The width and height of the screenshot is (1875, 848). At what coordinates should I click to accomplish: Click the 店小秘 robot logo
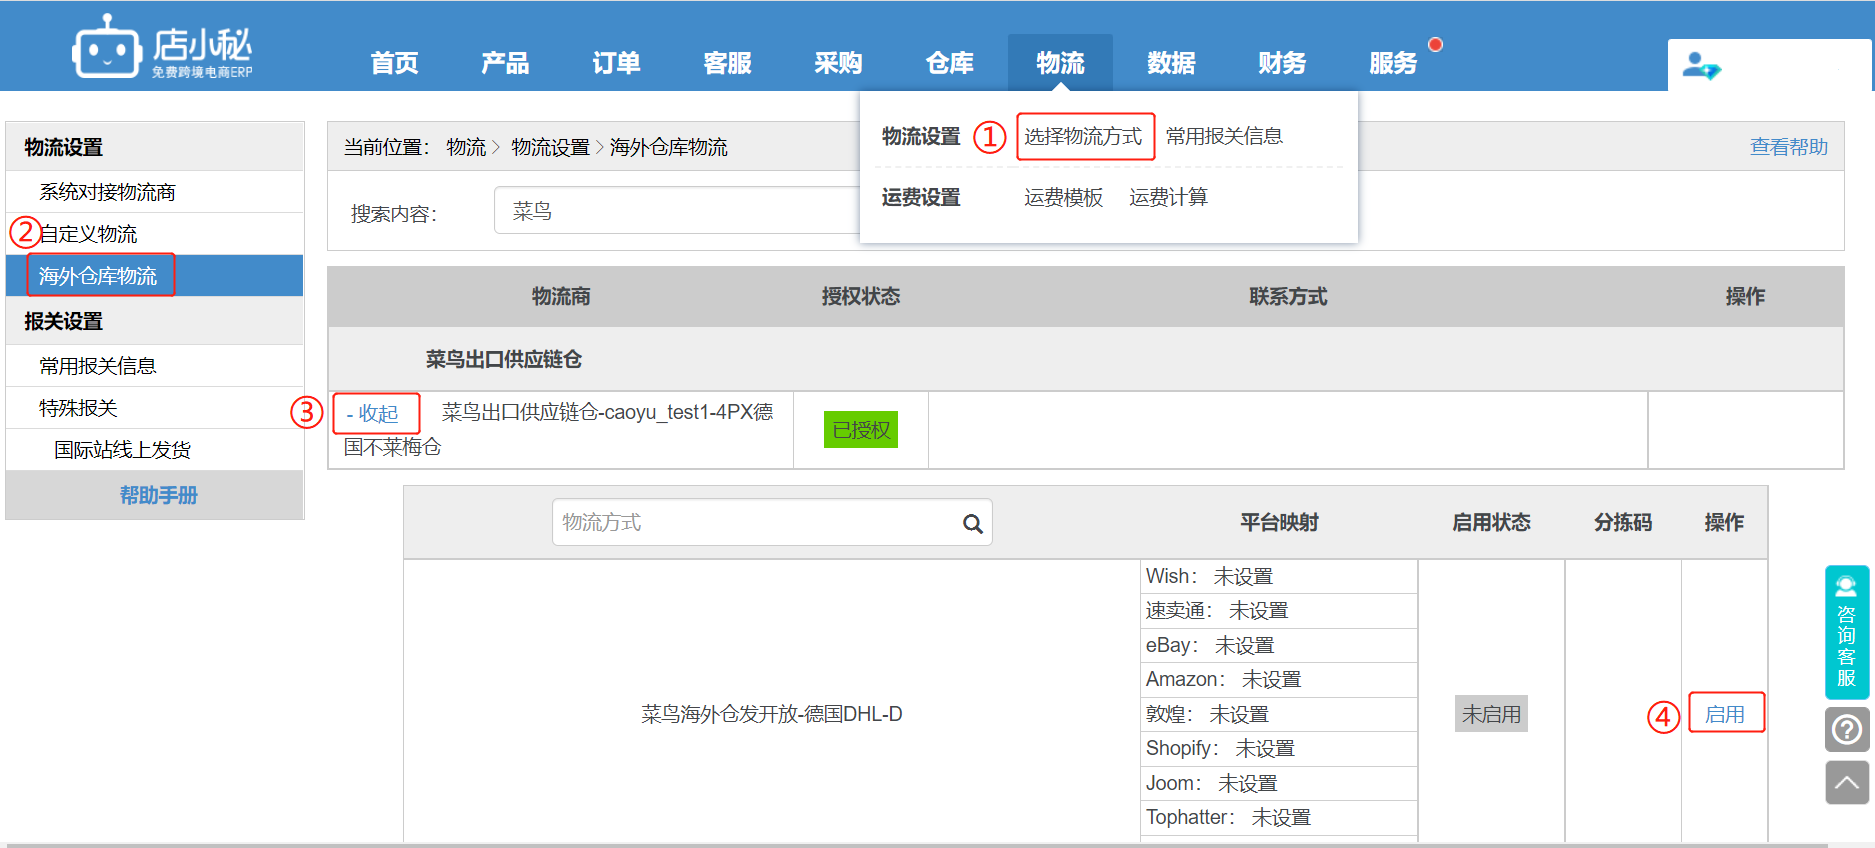coord(162,46)
